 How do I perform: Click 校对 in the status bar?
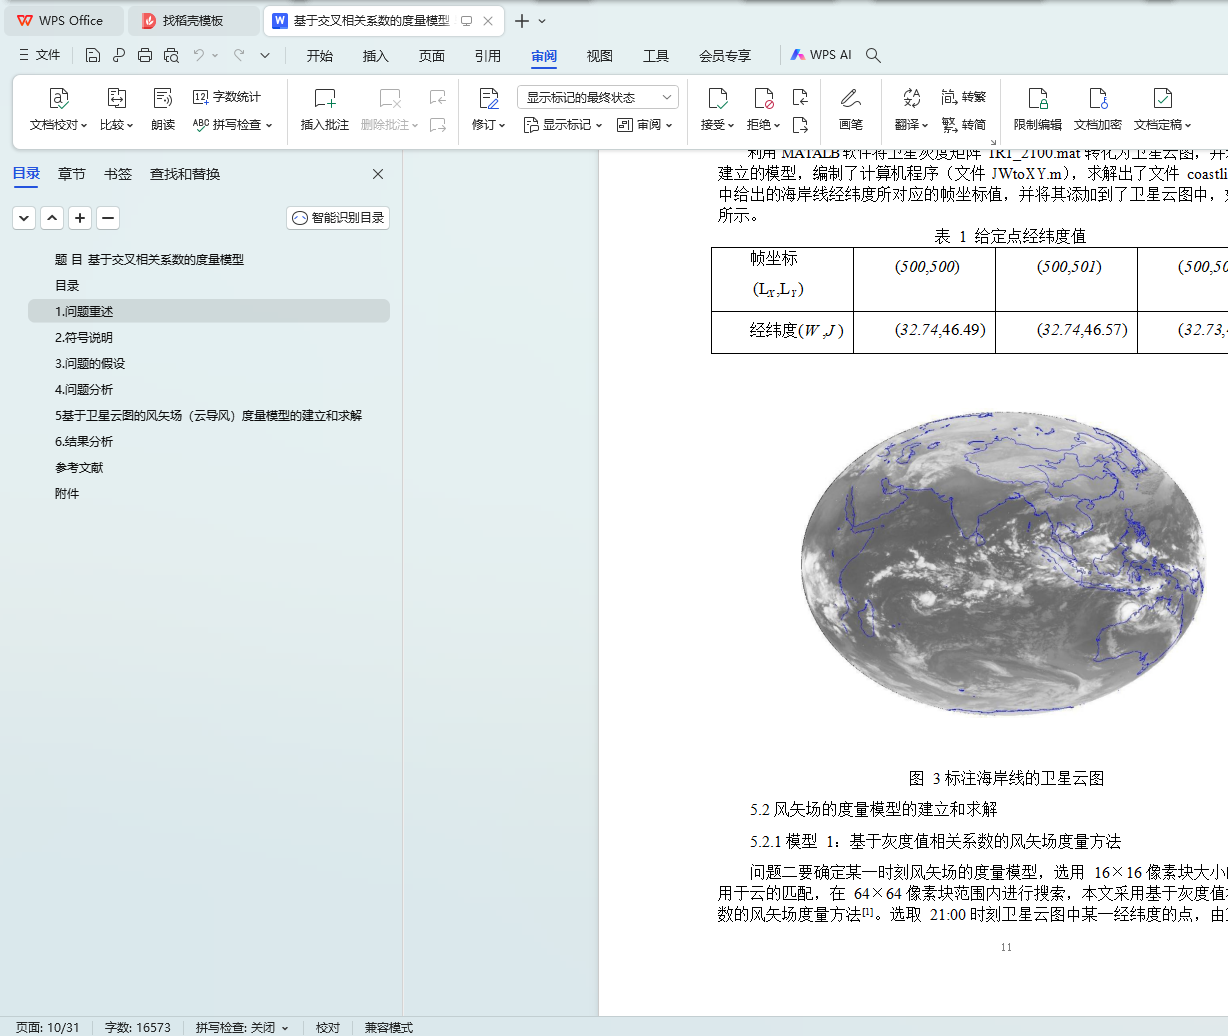[x=328, y=1027]
